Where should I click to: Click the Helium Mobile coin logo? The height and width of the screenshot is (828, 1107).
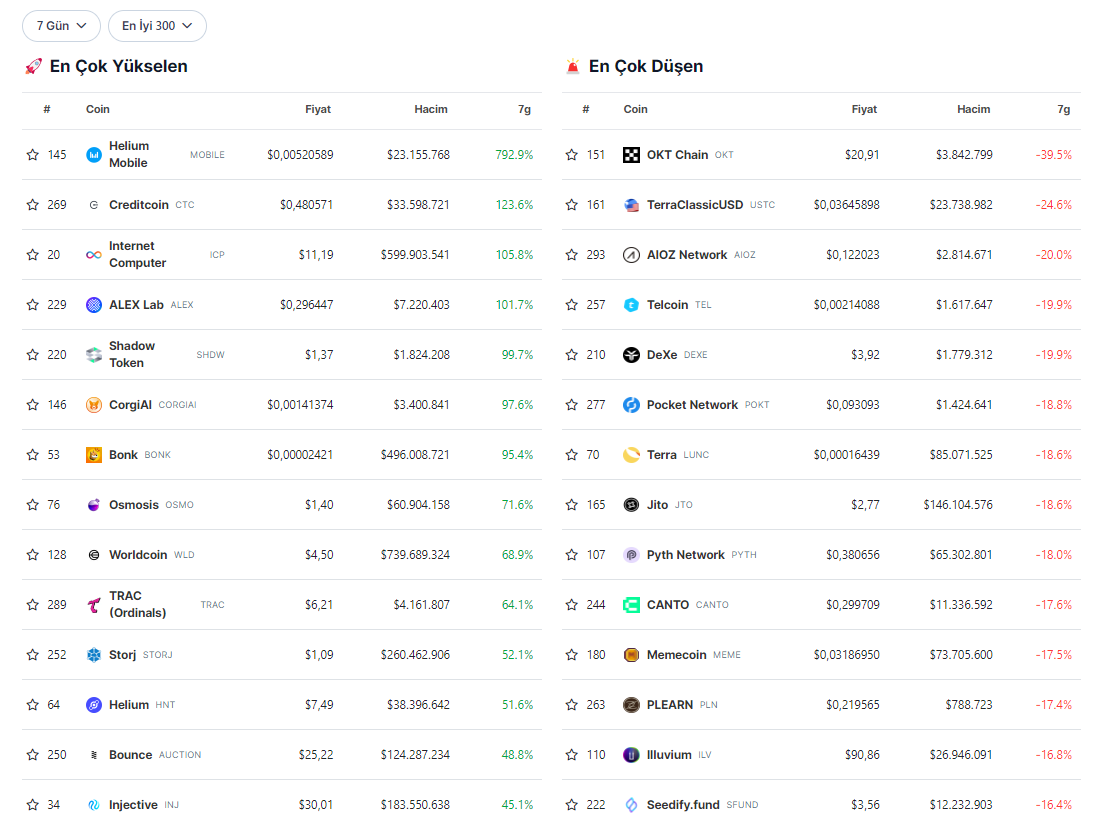pos(94,155)
